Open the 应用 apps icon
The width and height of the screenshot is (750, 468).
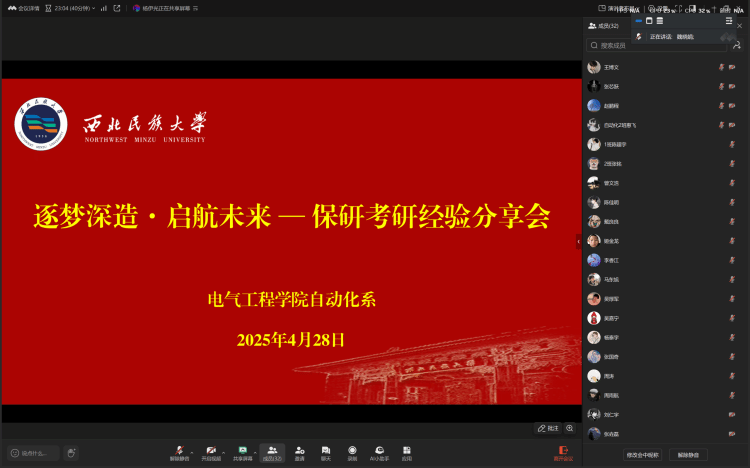(407, 450)
